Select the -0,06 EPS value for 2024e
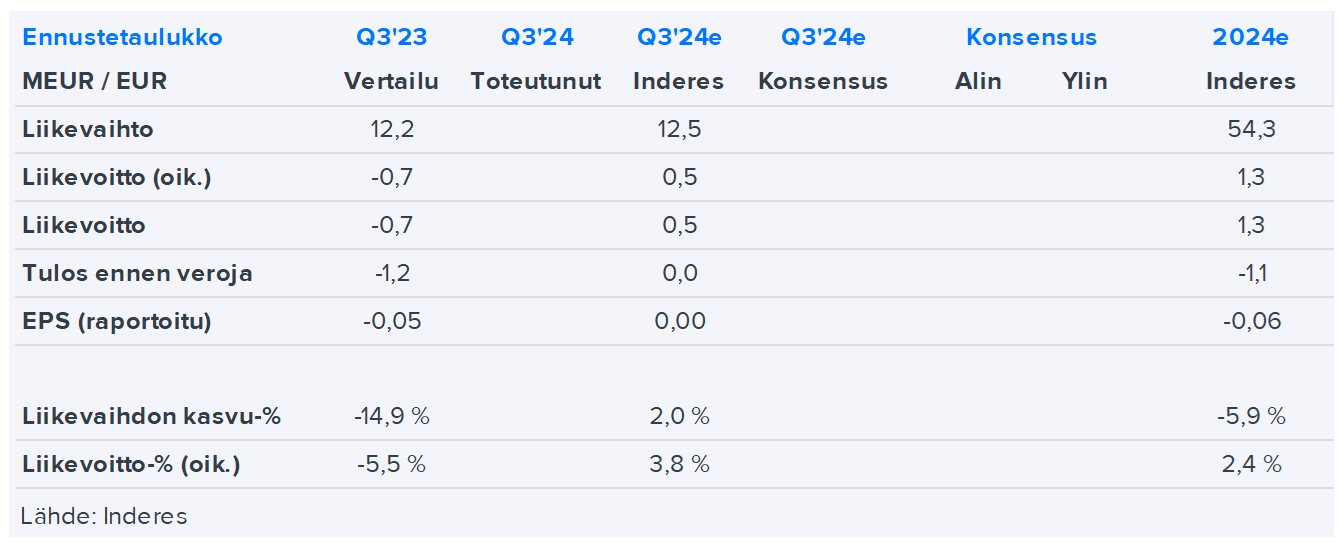Screen dimensions: 1340x546 coord(1250,321)
